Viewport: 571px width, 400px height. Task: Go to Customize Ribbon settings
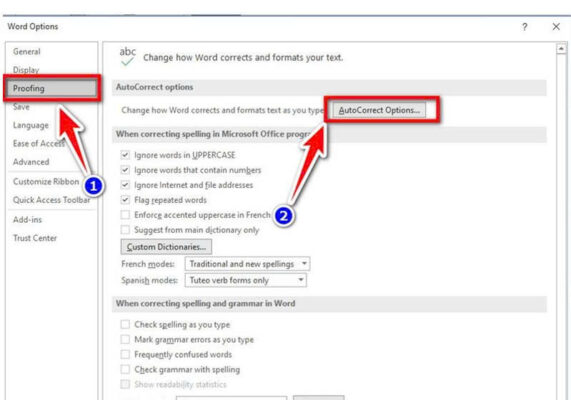(46, 181)
